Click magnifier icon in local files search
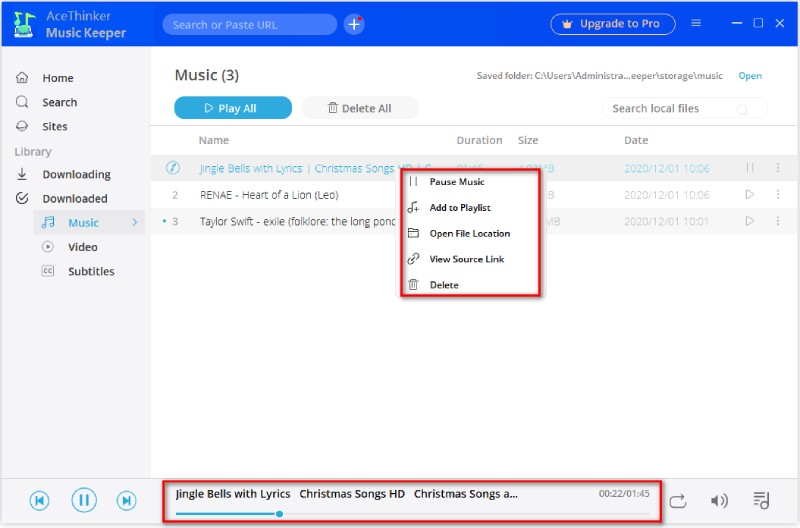 742,109
